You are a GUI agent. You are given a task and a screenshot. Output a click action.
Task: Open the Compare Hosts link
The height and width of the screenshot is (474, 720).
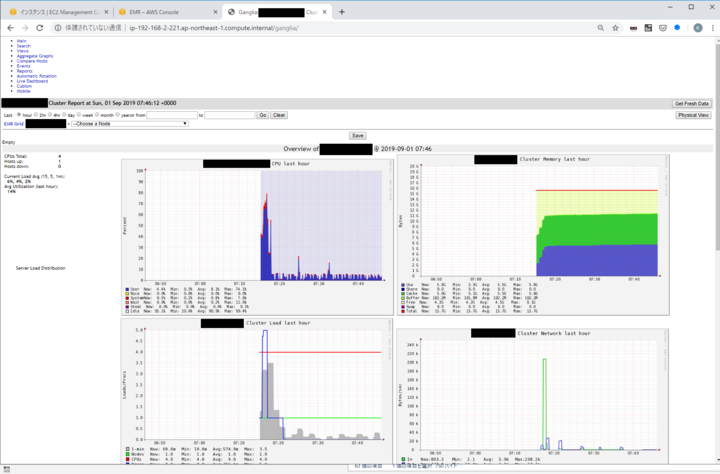click(x=32, y=61)
